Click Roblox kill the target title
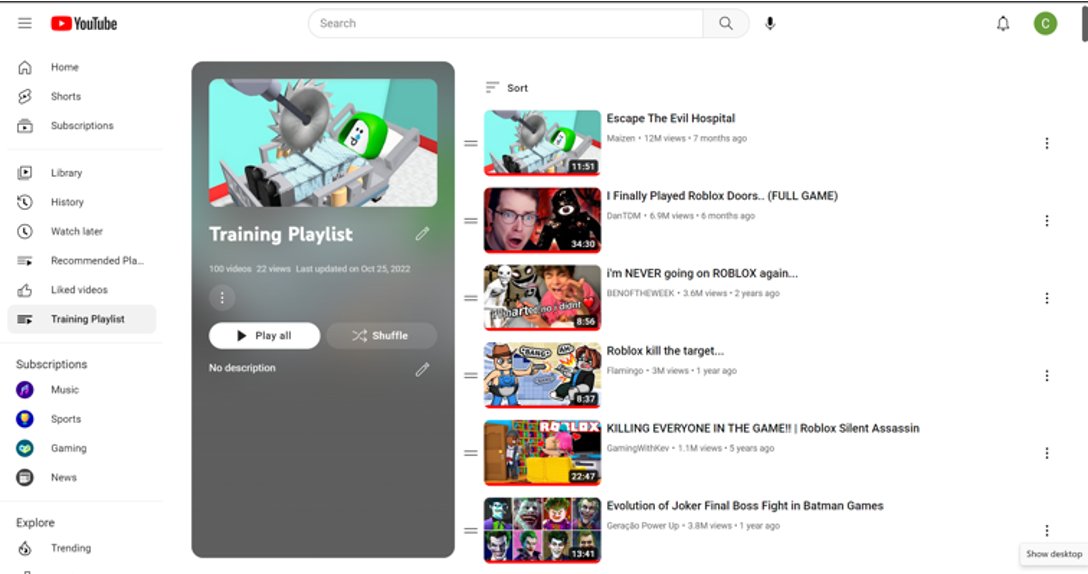 point(665,351)
